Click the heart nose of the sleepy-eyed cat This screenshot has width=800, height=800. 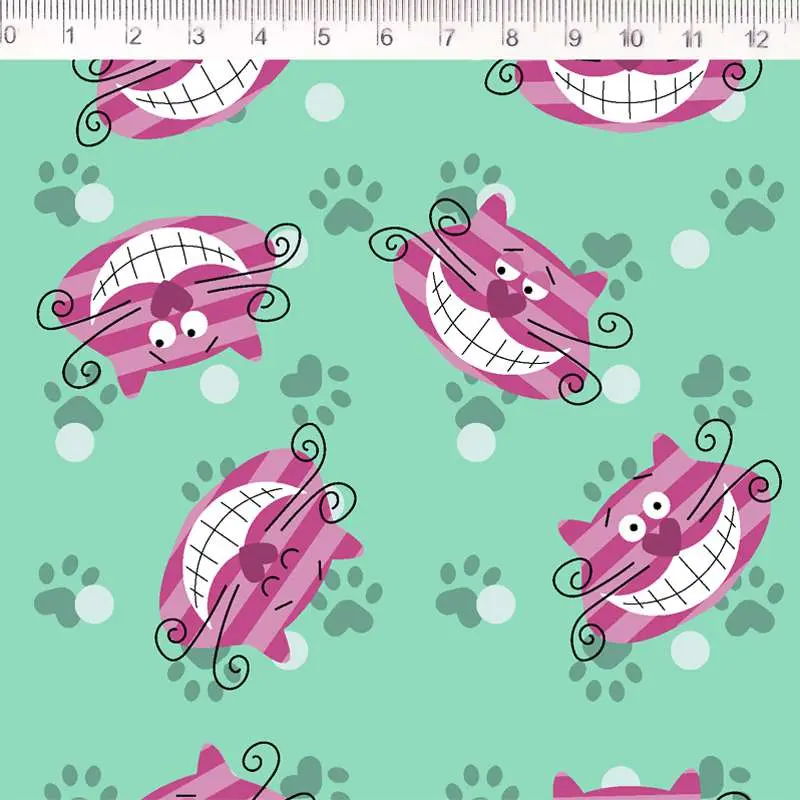coord(501,295)
